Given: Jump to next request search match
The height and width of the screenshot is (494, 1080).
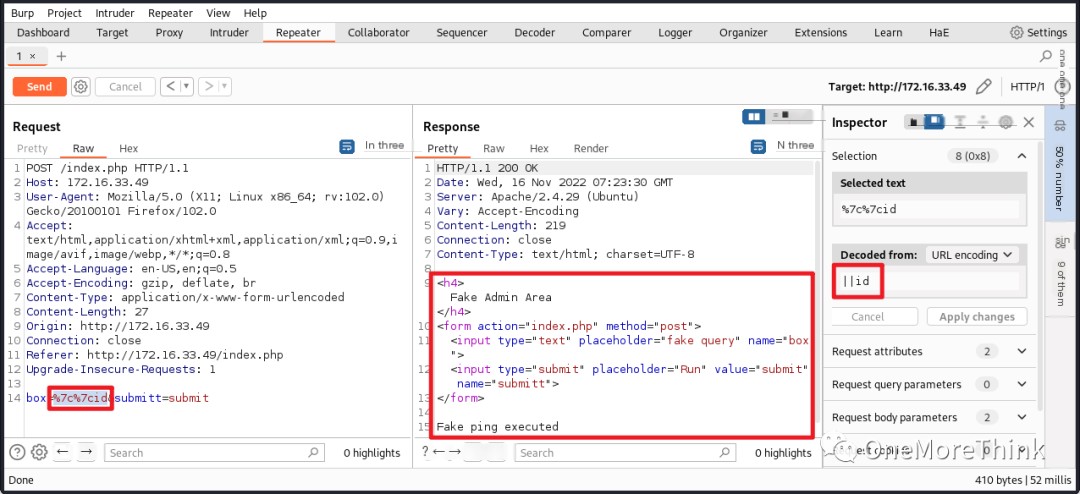Looking at the screenshot, I should (x=86, y=452).
